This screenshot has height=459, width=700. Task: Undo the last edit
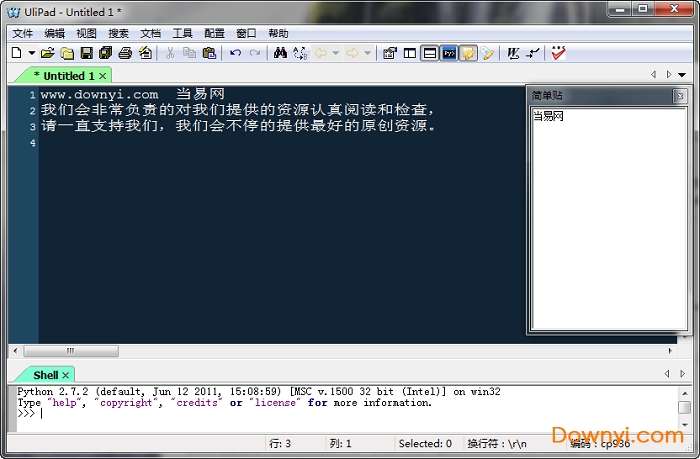(x=235, y=53)
